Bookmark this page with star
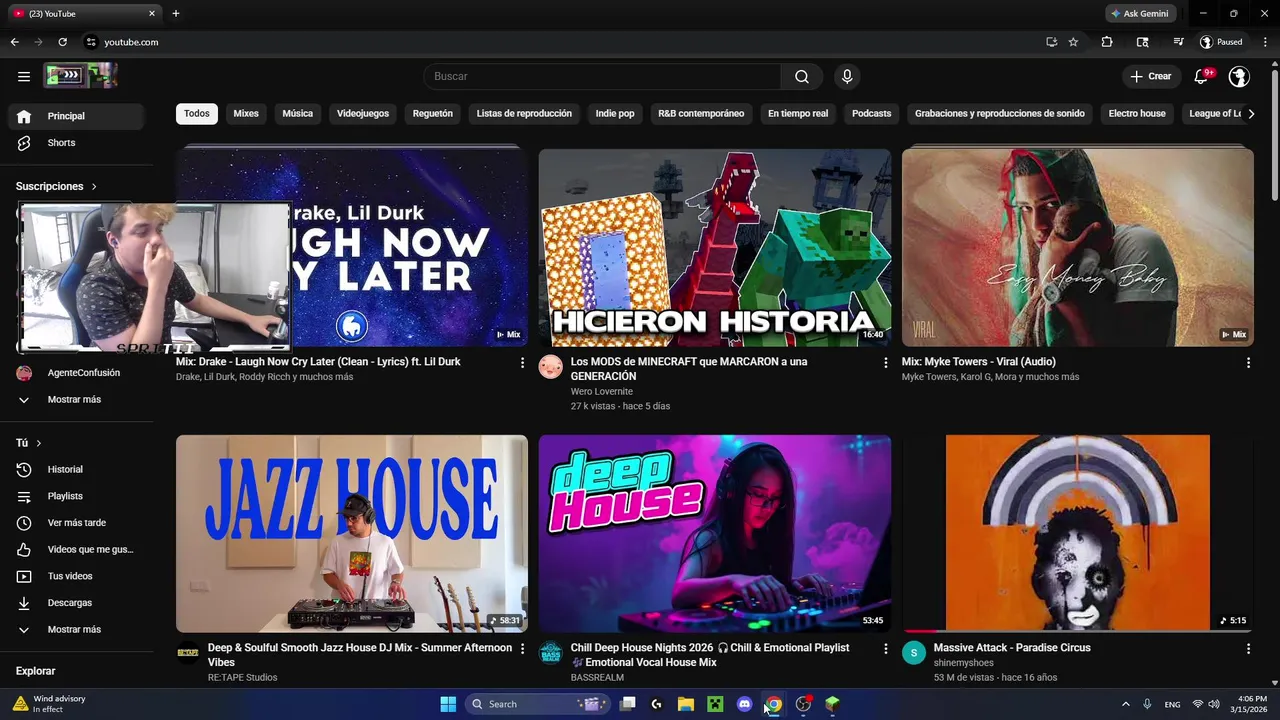Viewport: 1280px width, 720px height. (1073, 42)
